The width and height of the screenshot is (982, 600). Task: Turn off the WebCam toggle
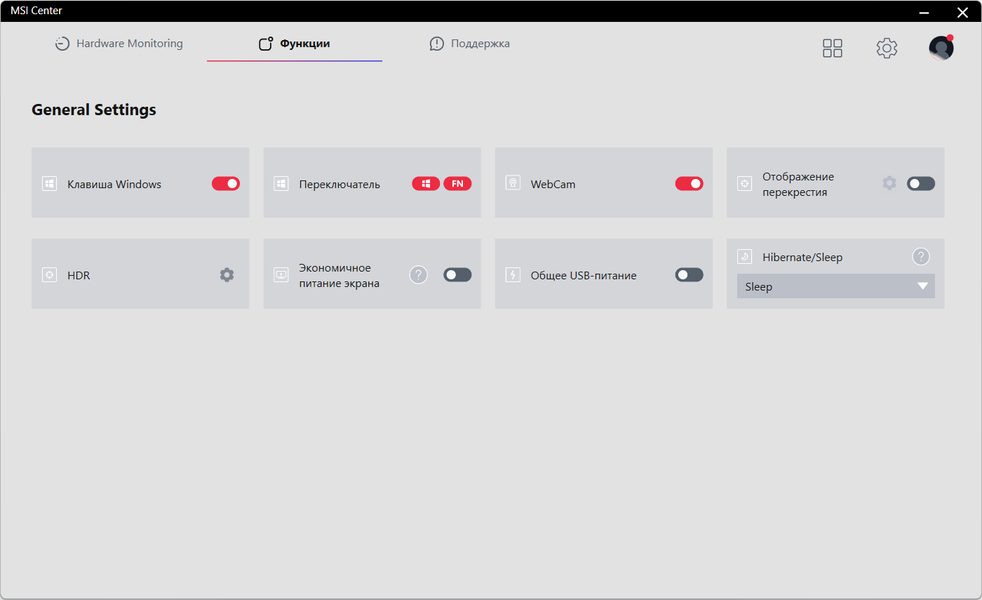click(x=690, y=184)
